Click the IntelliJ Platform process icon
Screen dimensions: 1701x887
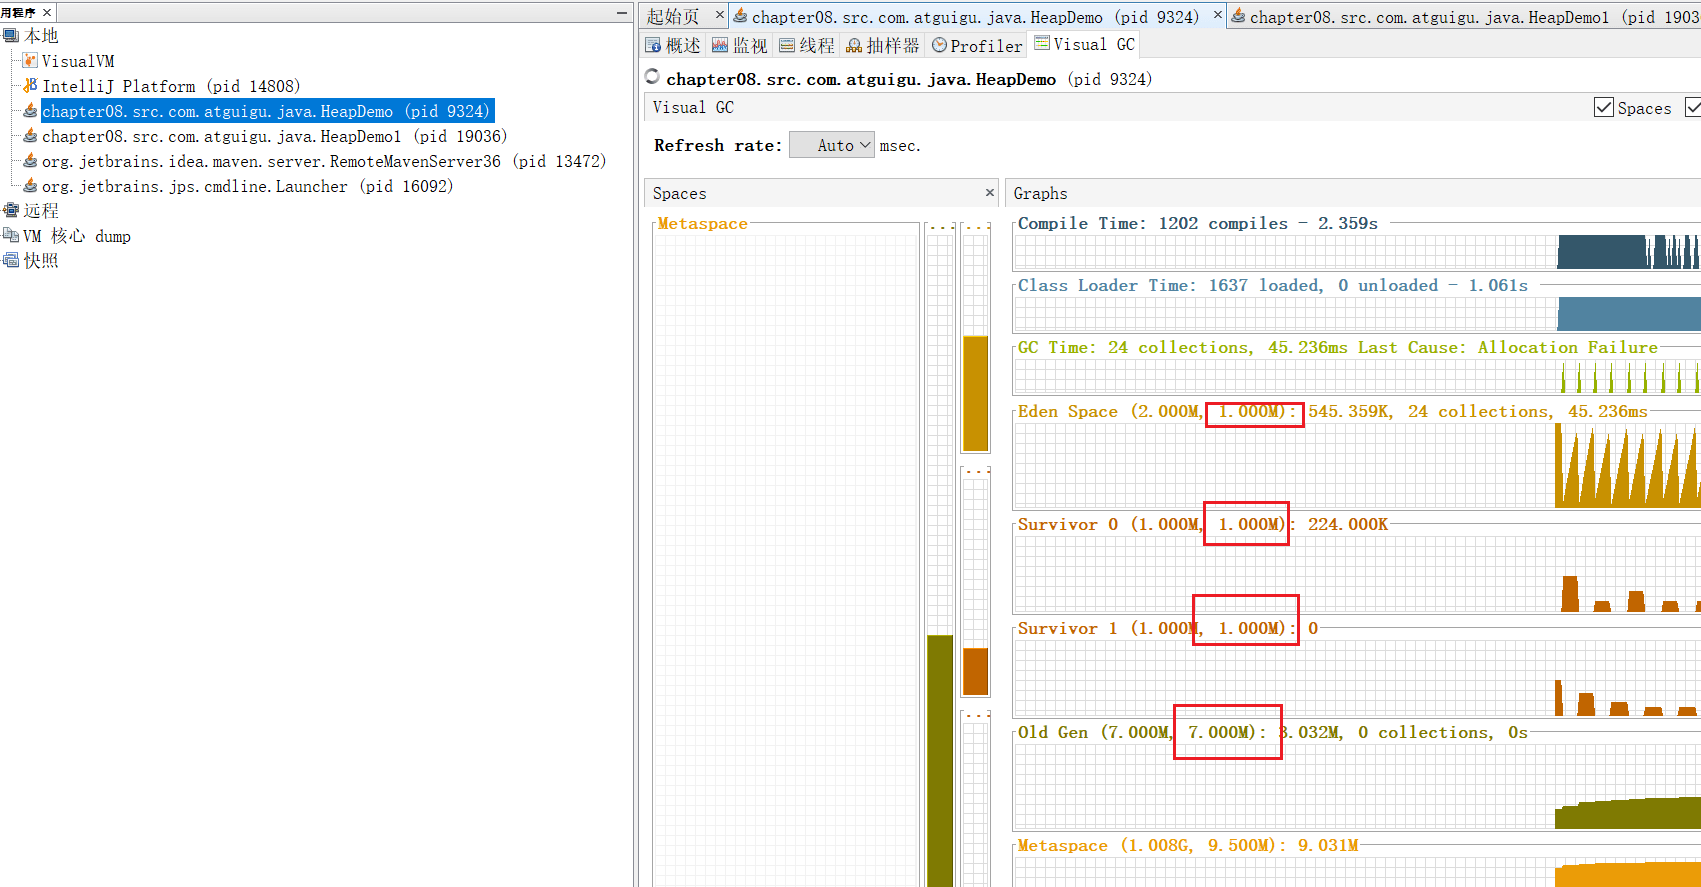(30, 86)
